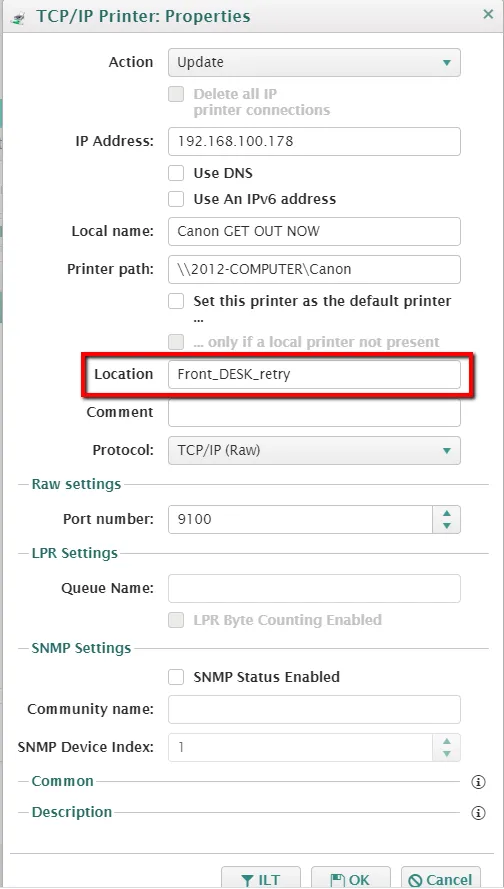Enable the Use DNS checkbox
Screen dimensions: 504x889
click(176, 173)
